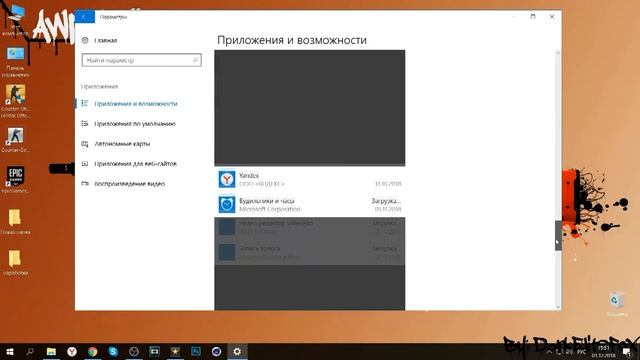Select the This PC desktop icon
Screen dimensions: 640x360
[x=16, y=20]
